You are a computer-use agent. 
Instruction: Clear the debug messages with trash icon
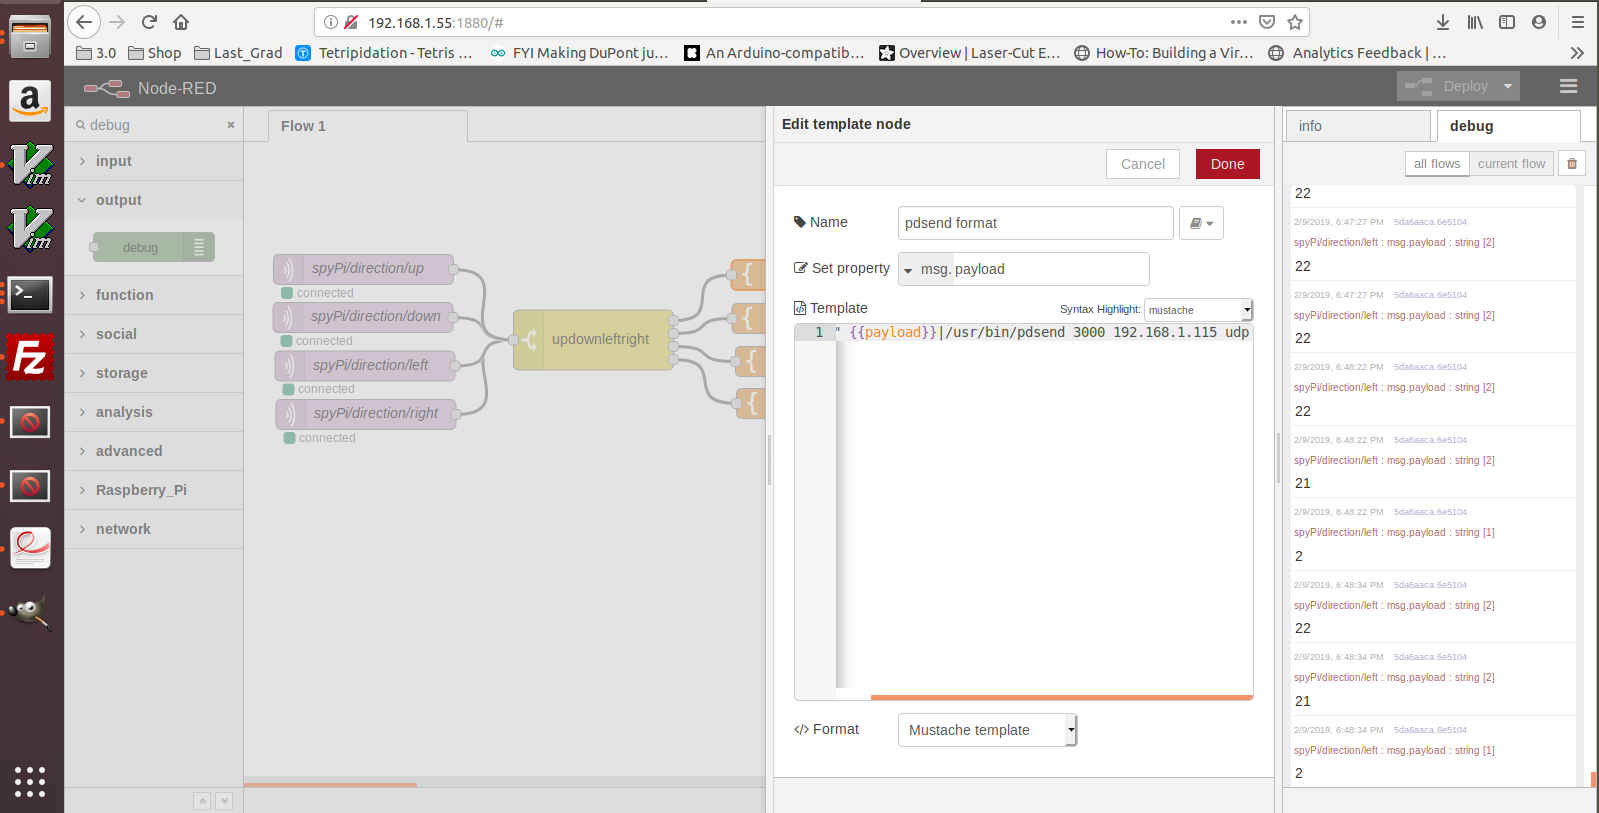(1572, 164)
